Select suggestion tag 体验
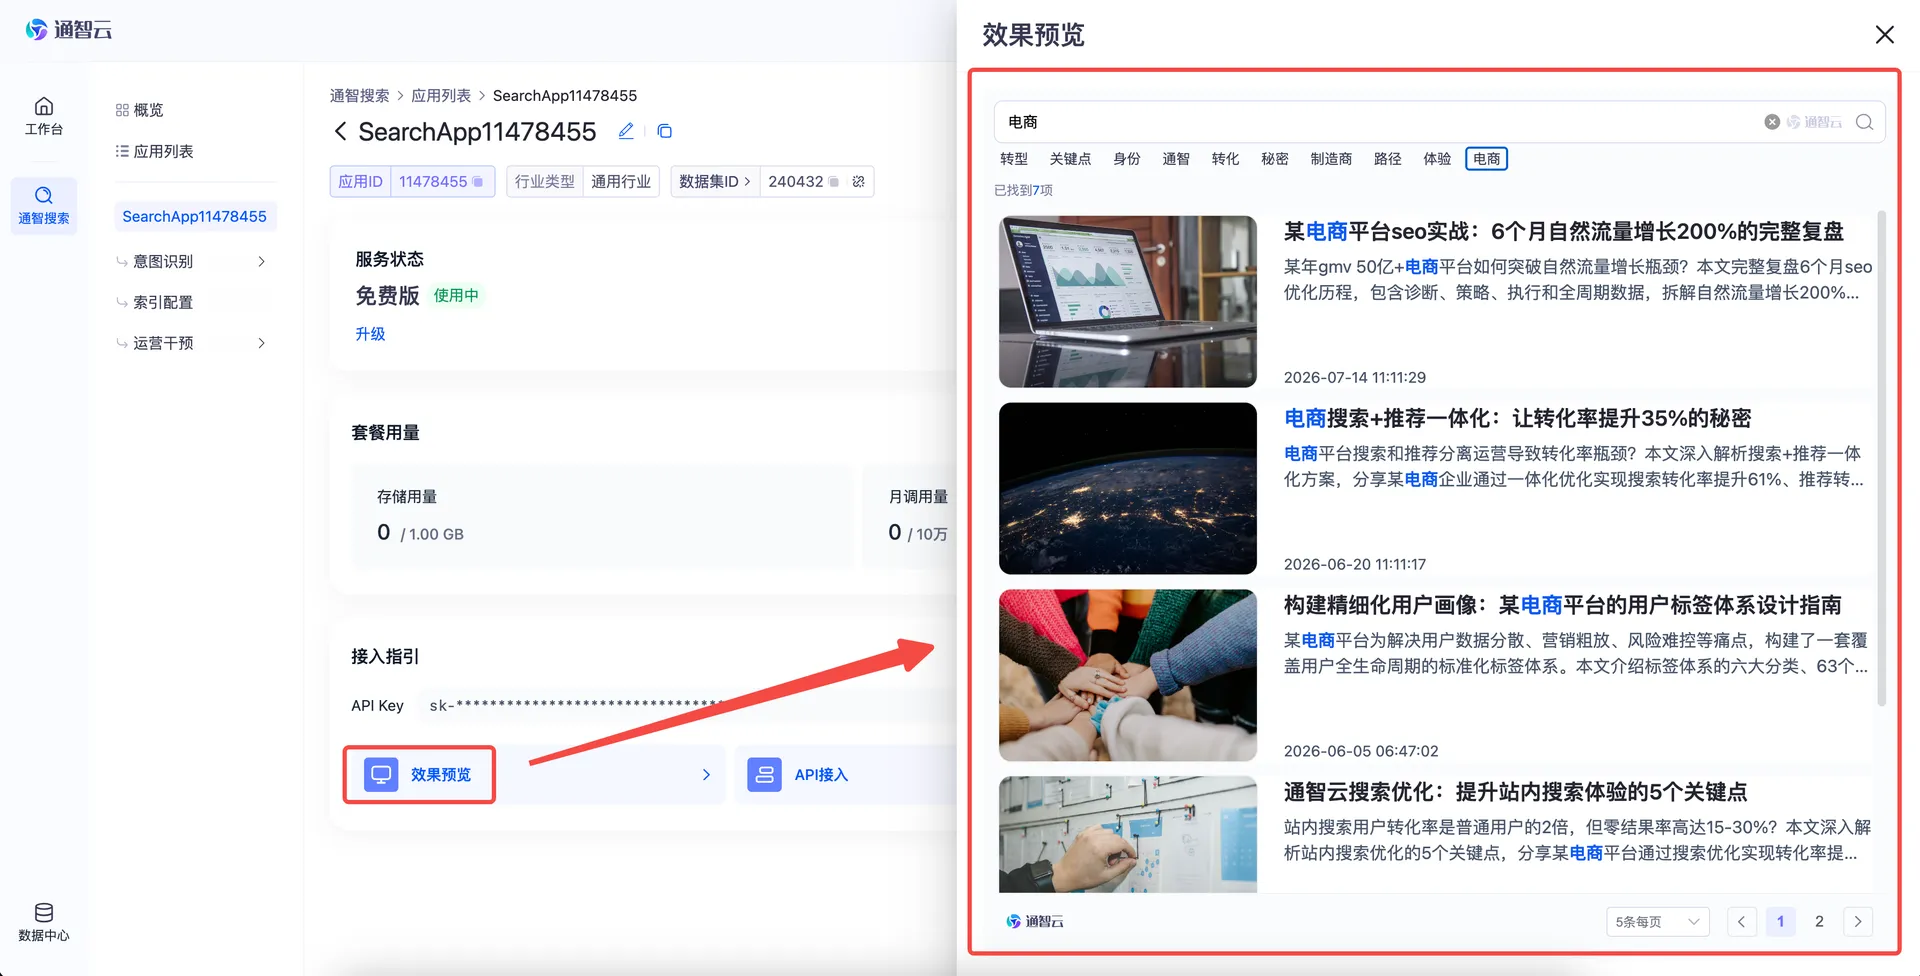Image resolution: width=1920 pixels, height=976 pixels. coord(1437,159)
